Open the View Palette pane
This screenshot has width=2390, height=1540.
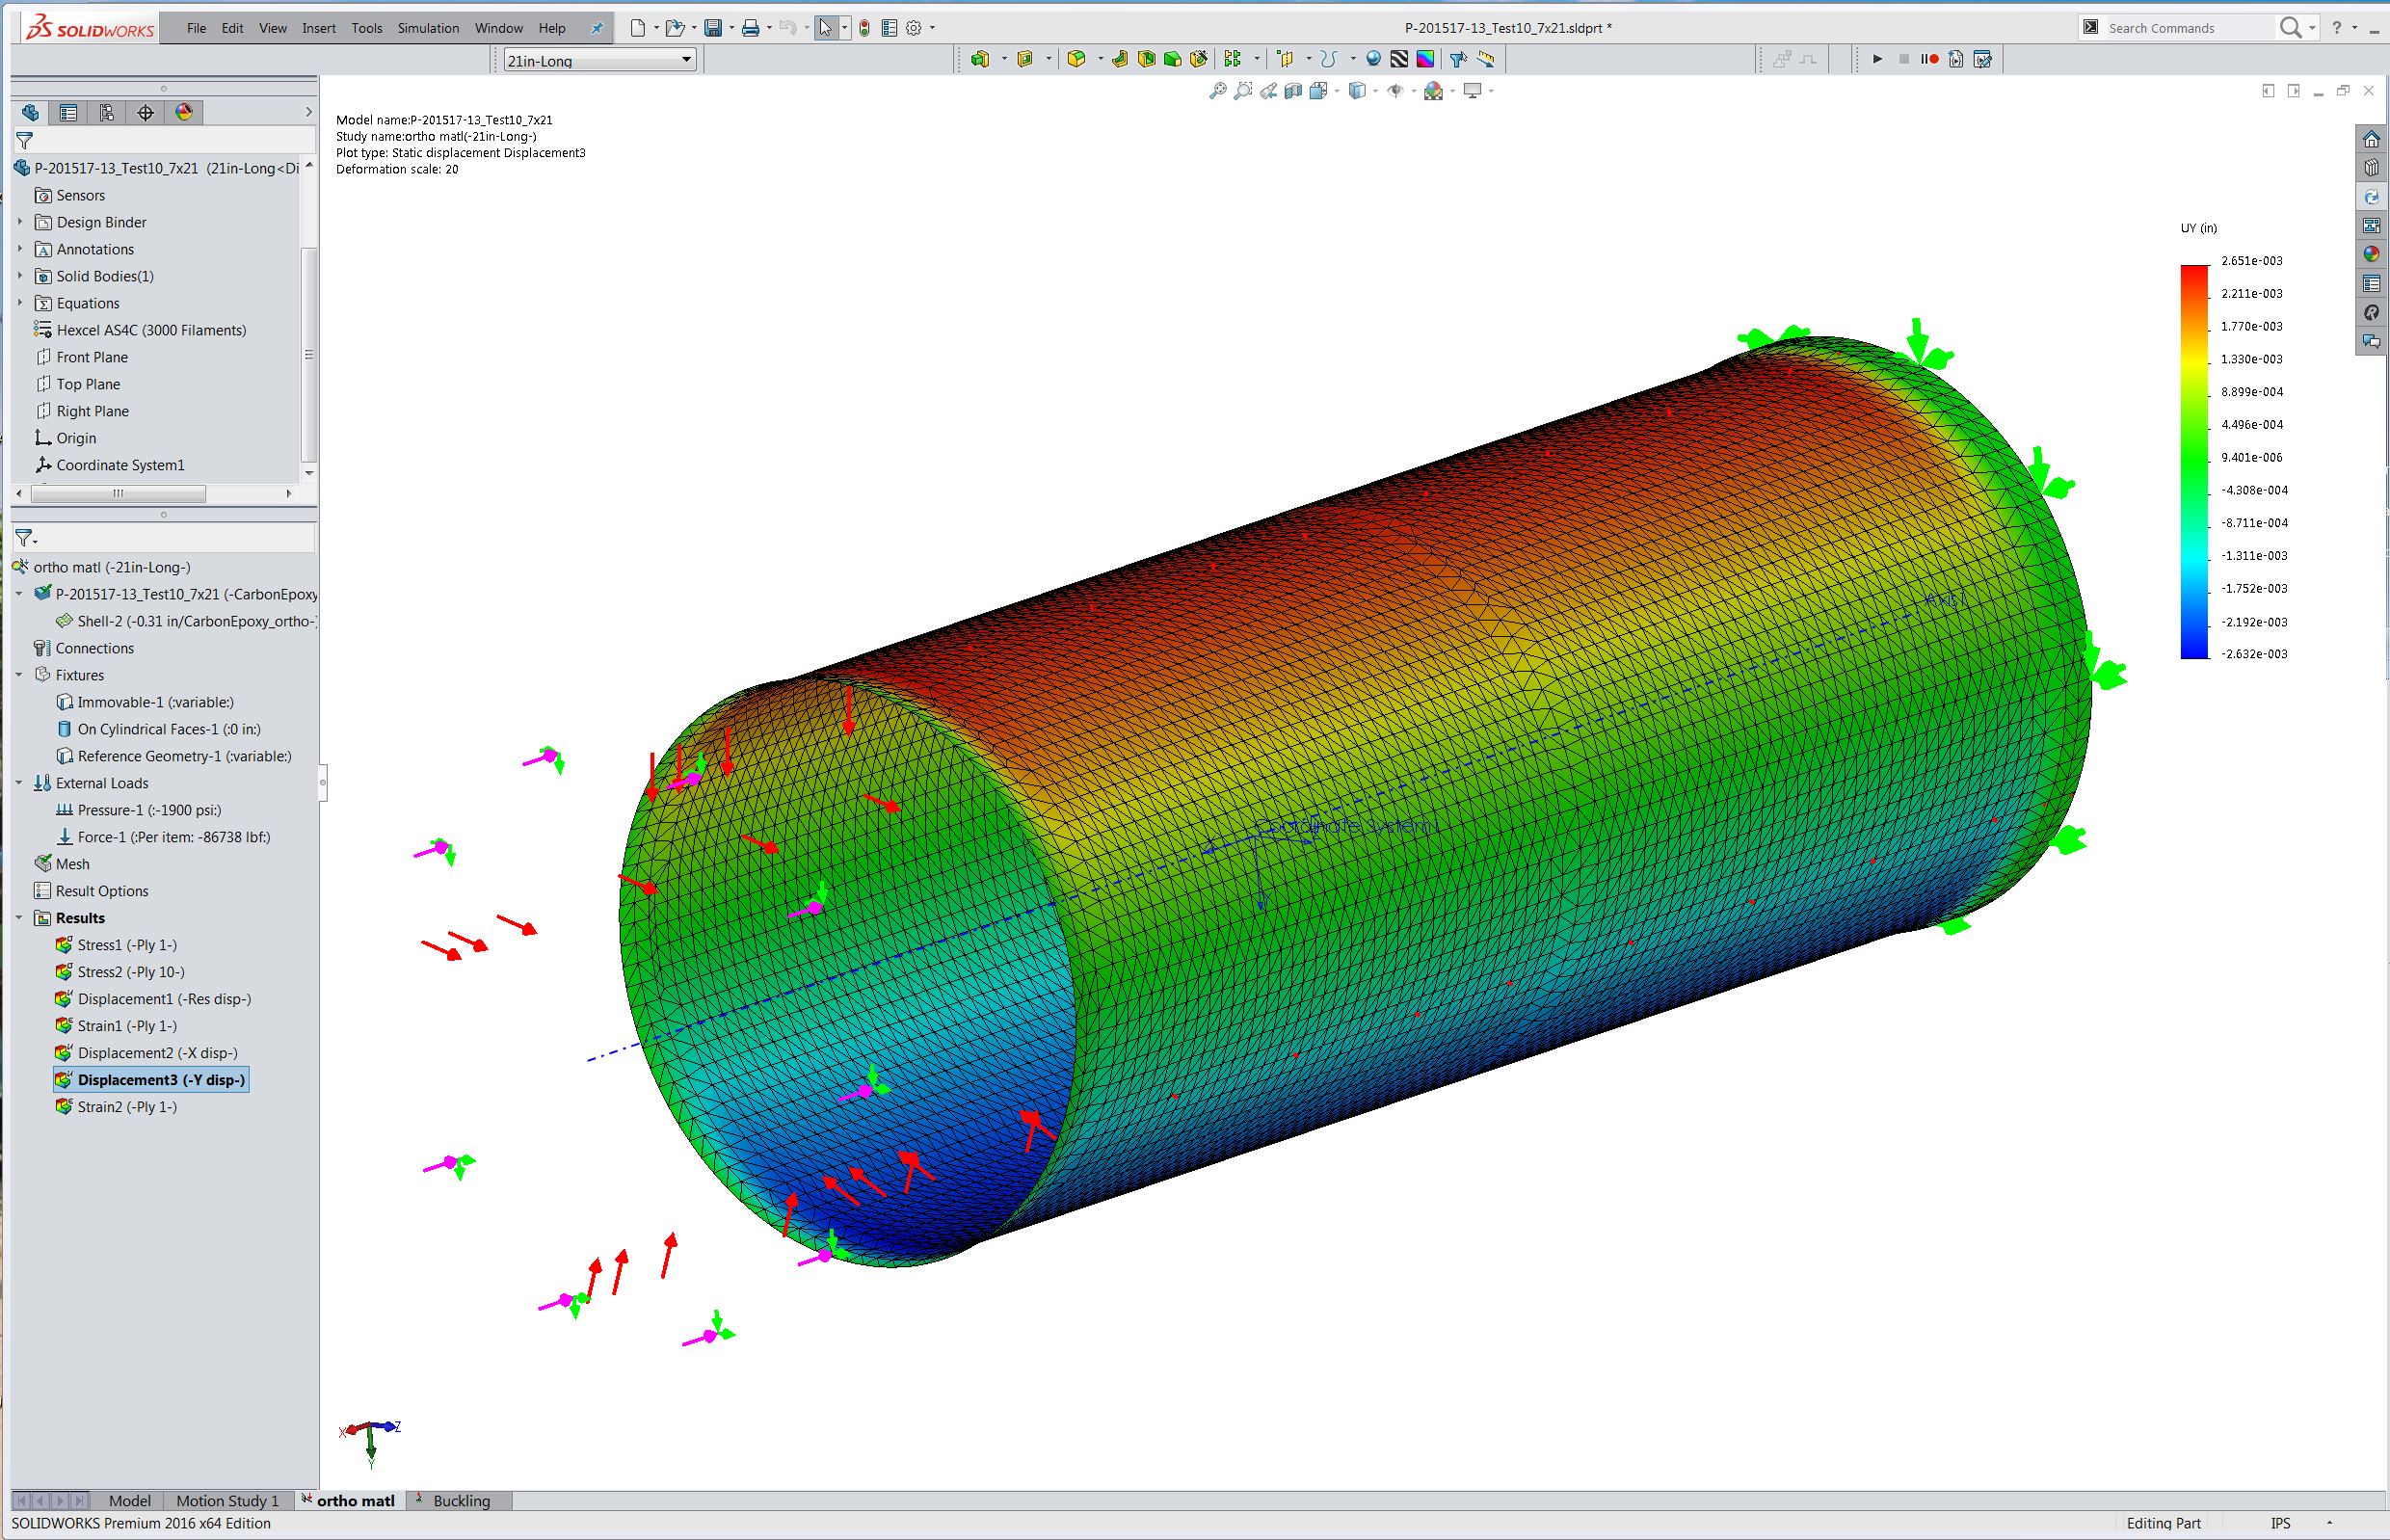pos(2371,226)
